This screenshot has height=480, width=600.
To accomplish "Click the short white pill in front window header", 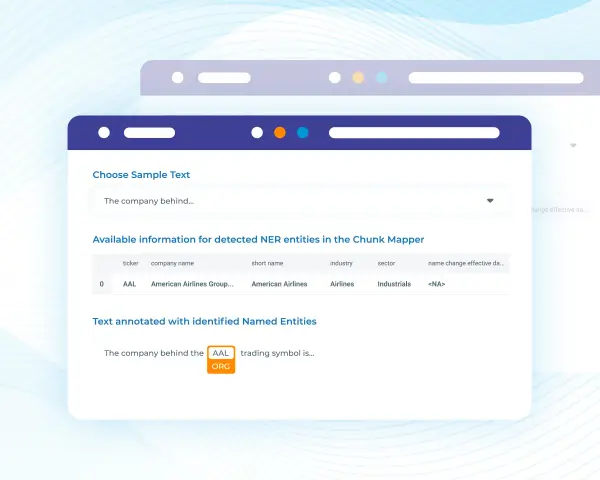I will [x=149, y=133].
